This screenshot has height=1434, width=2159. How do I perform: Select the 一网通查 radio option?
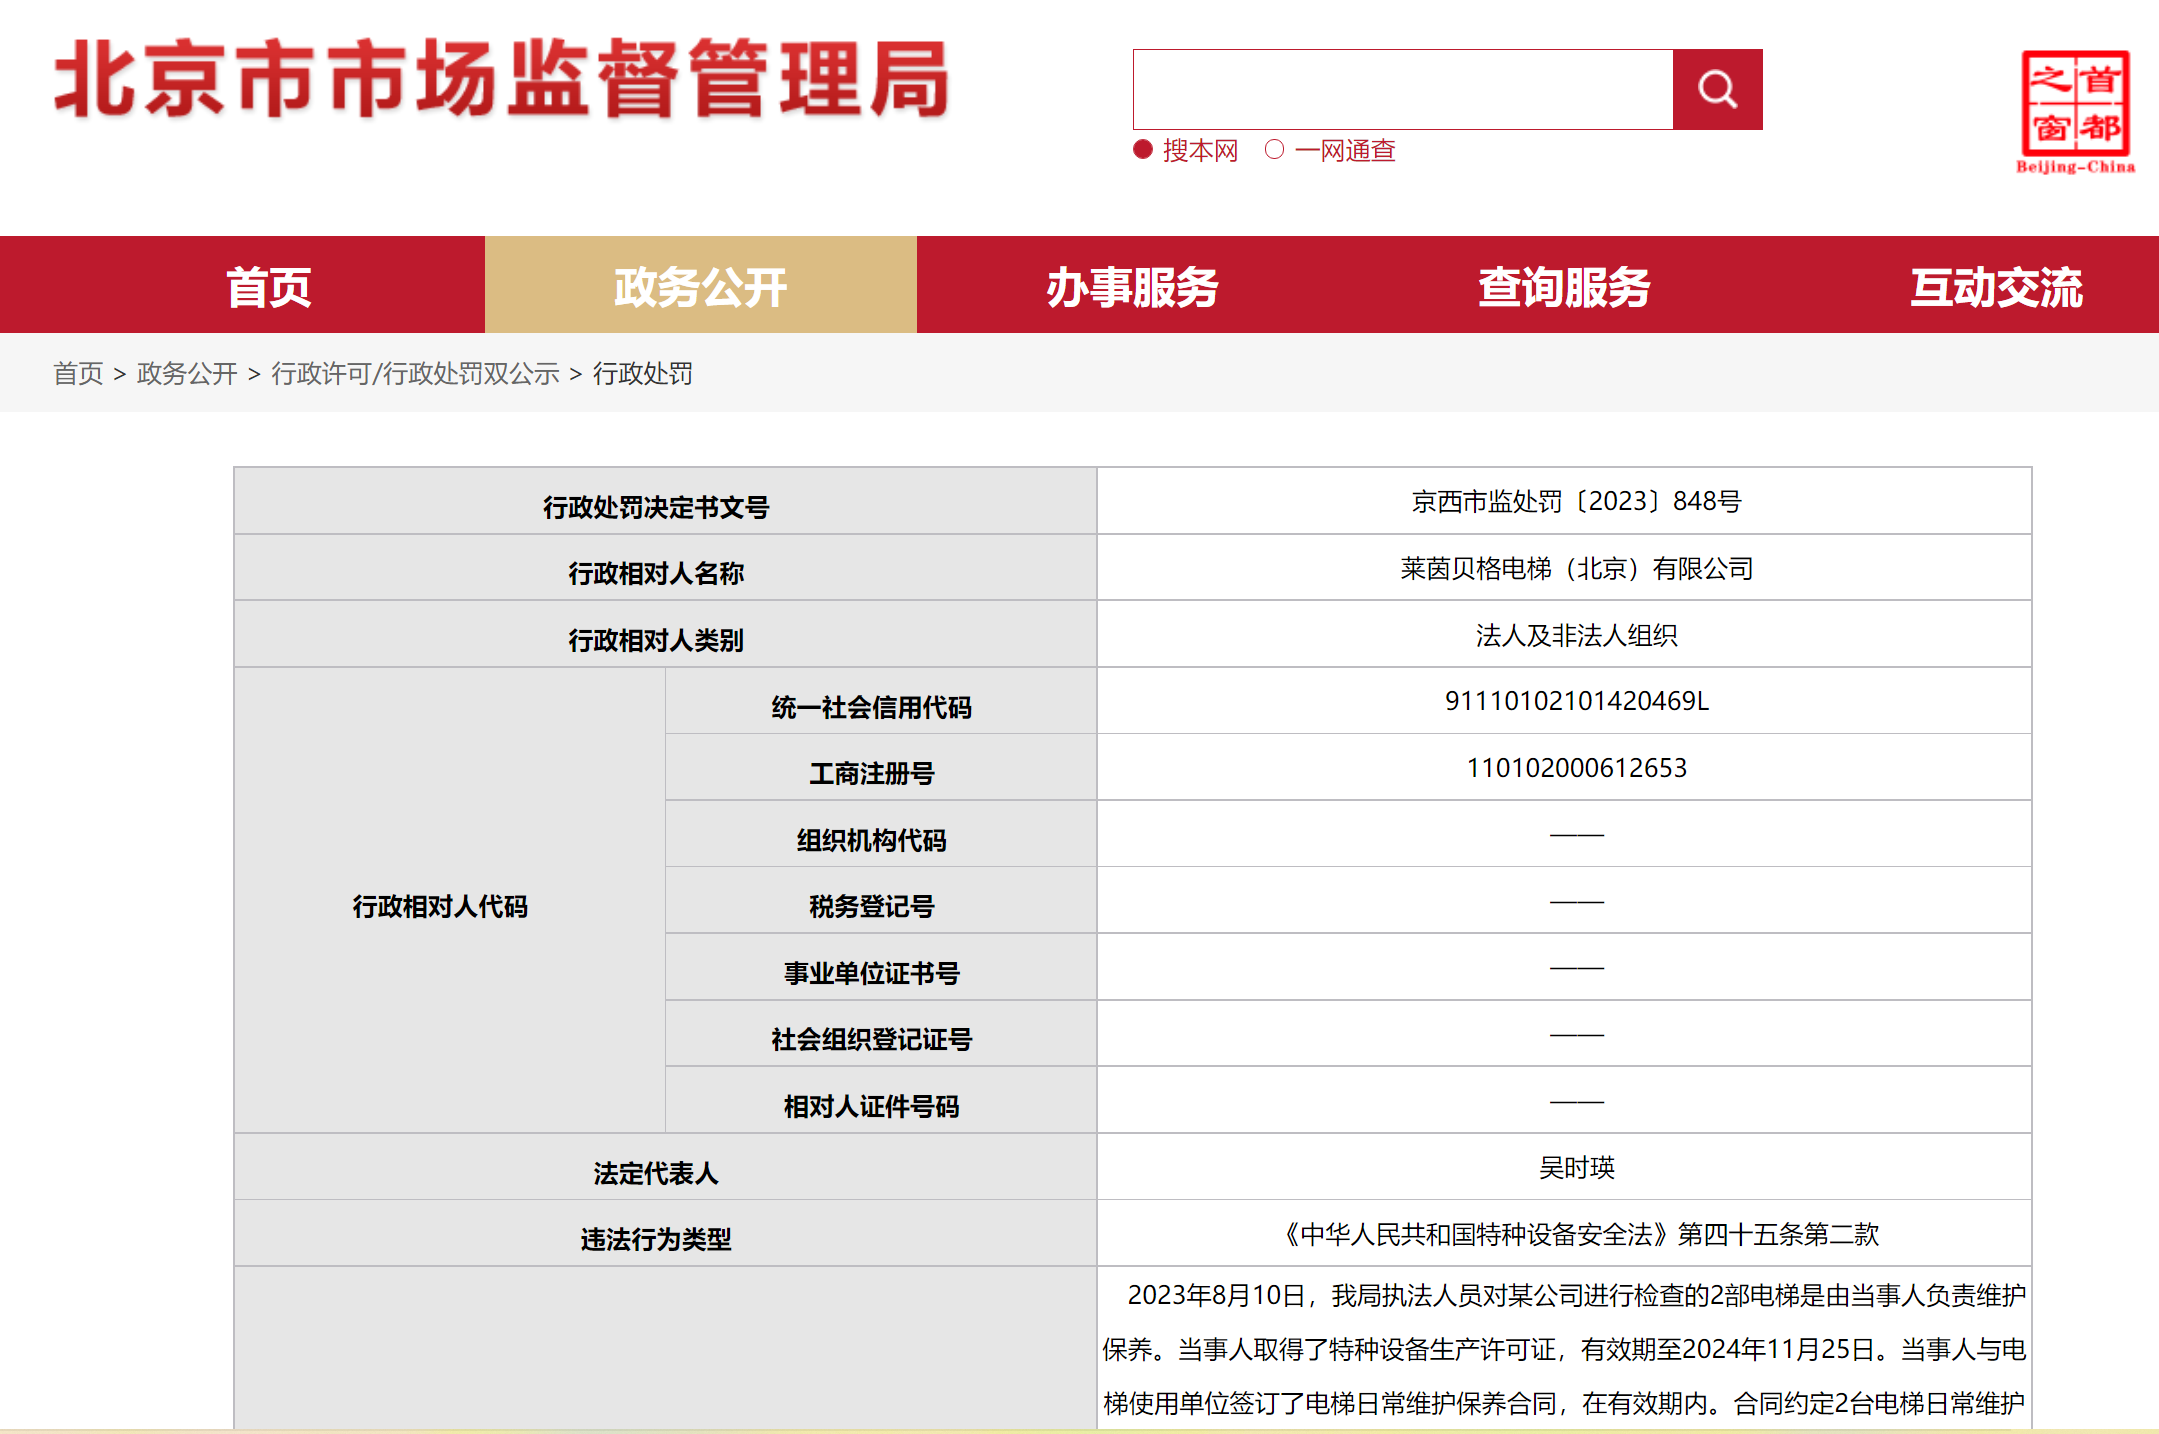[x=1274, y=150]
